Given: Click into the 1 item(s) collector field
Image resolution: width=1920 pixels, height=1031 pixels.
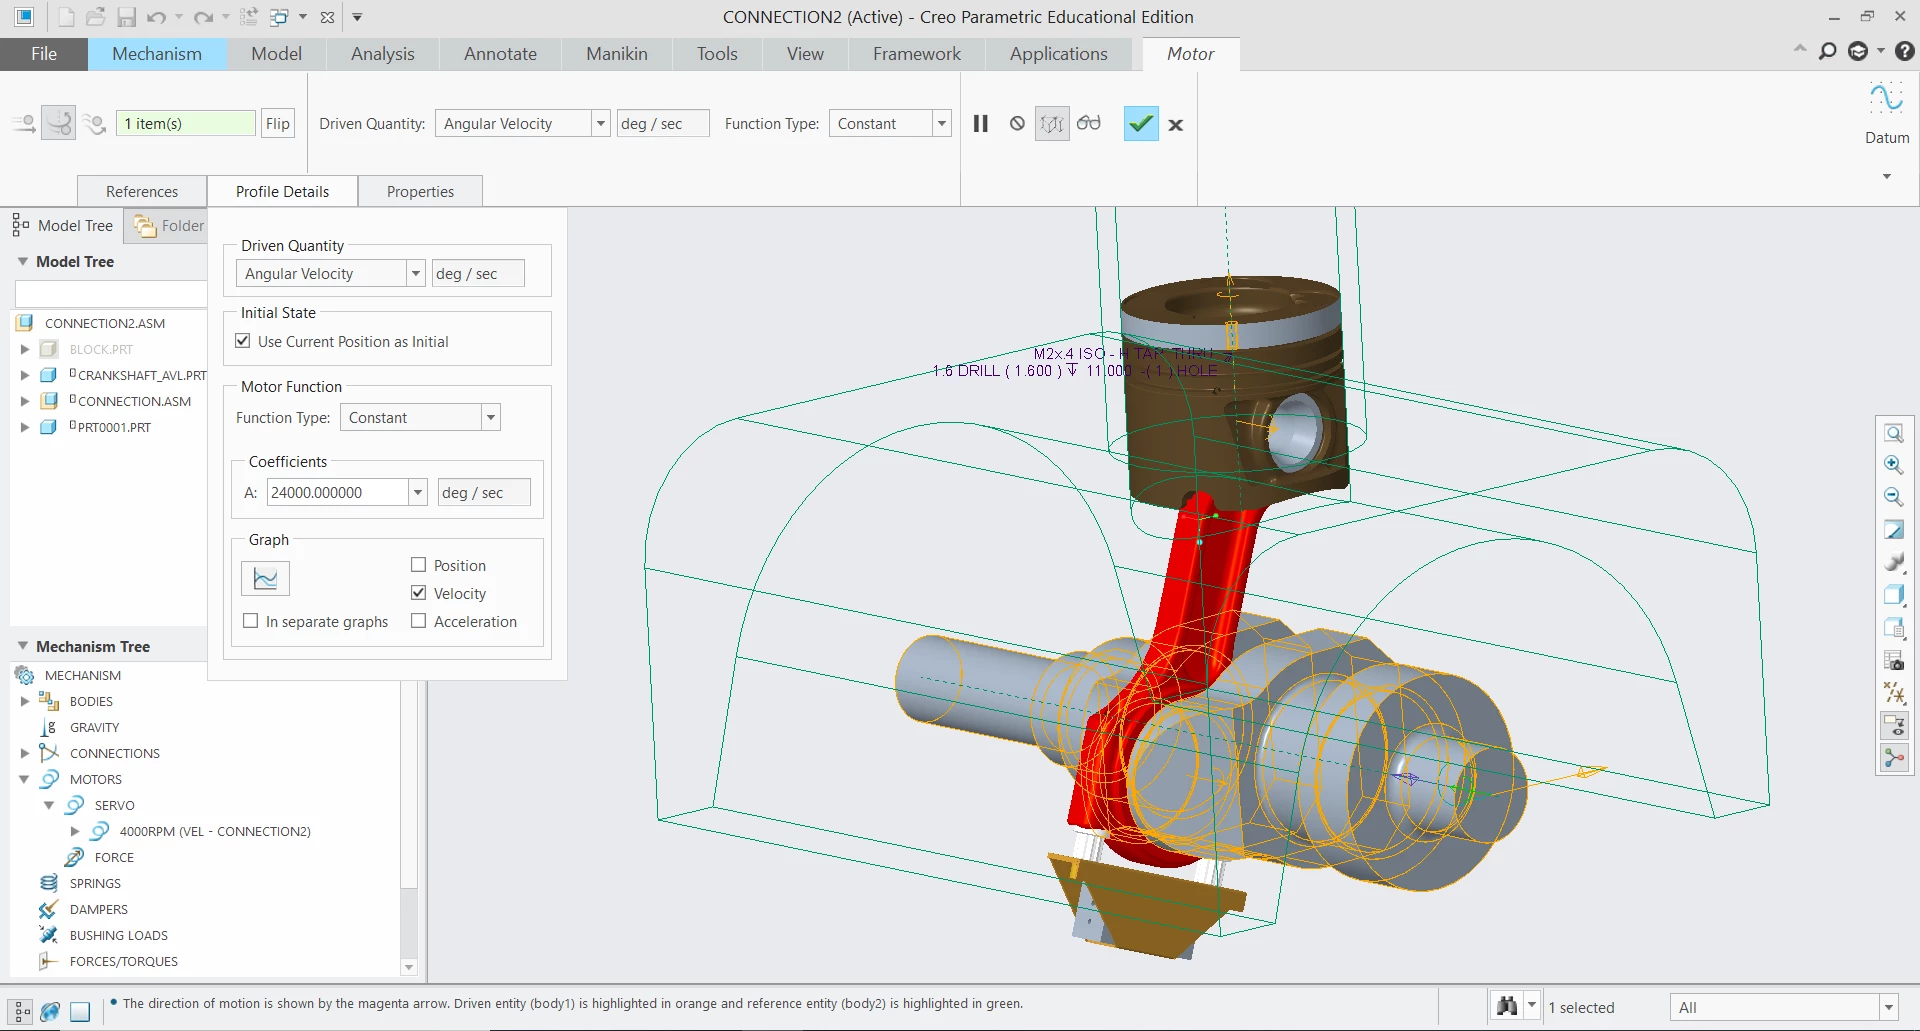Looking at the screenshot, I should pos(186,123).
